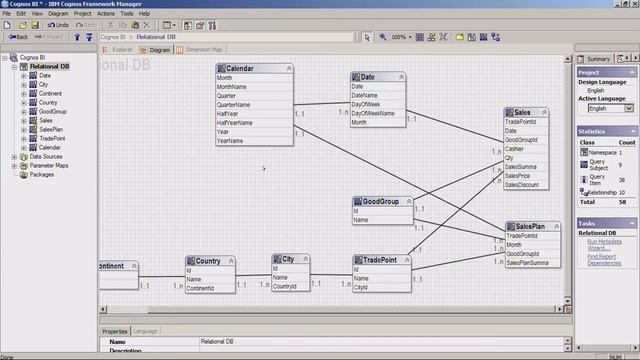
Task: Click the Verify model toolbar icon
Action: click(x=187, y=26)
